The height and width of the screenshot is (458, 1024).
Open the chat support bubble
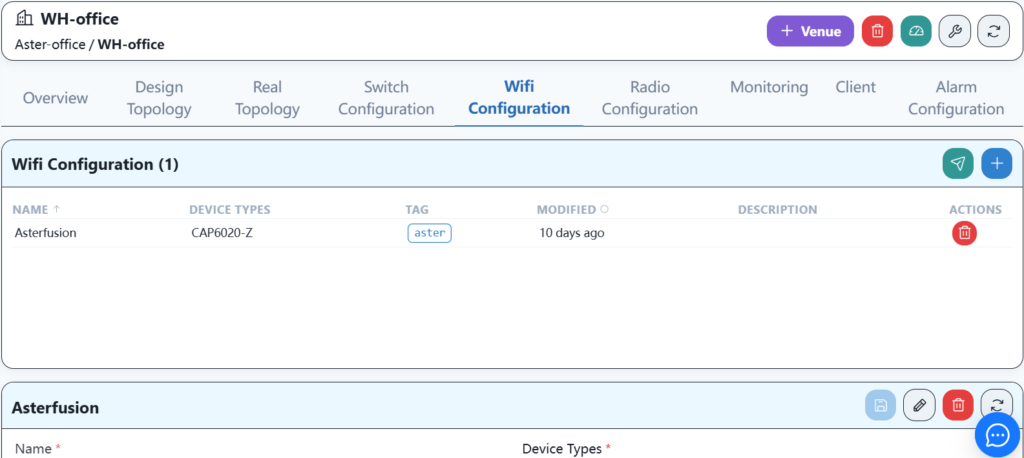[x=997, y=435]
